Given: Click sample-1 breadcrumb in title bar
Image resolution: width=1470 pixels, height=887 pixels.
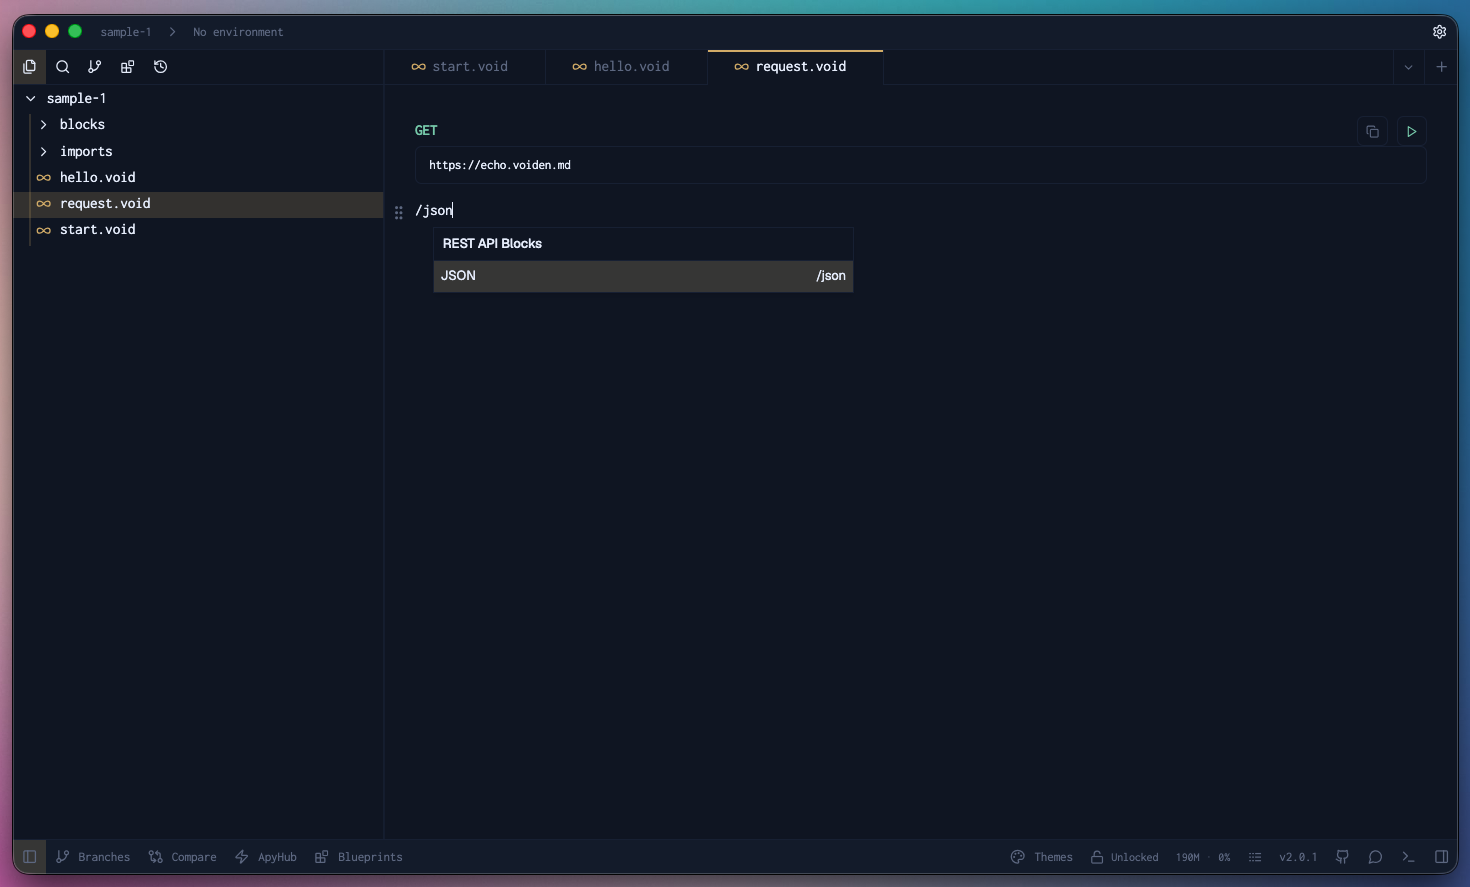Looking at the screenshot, I should click(126, 32).
